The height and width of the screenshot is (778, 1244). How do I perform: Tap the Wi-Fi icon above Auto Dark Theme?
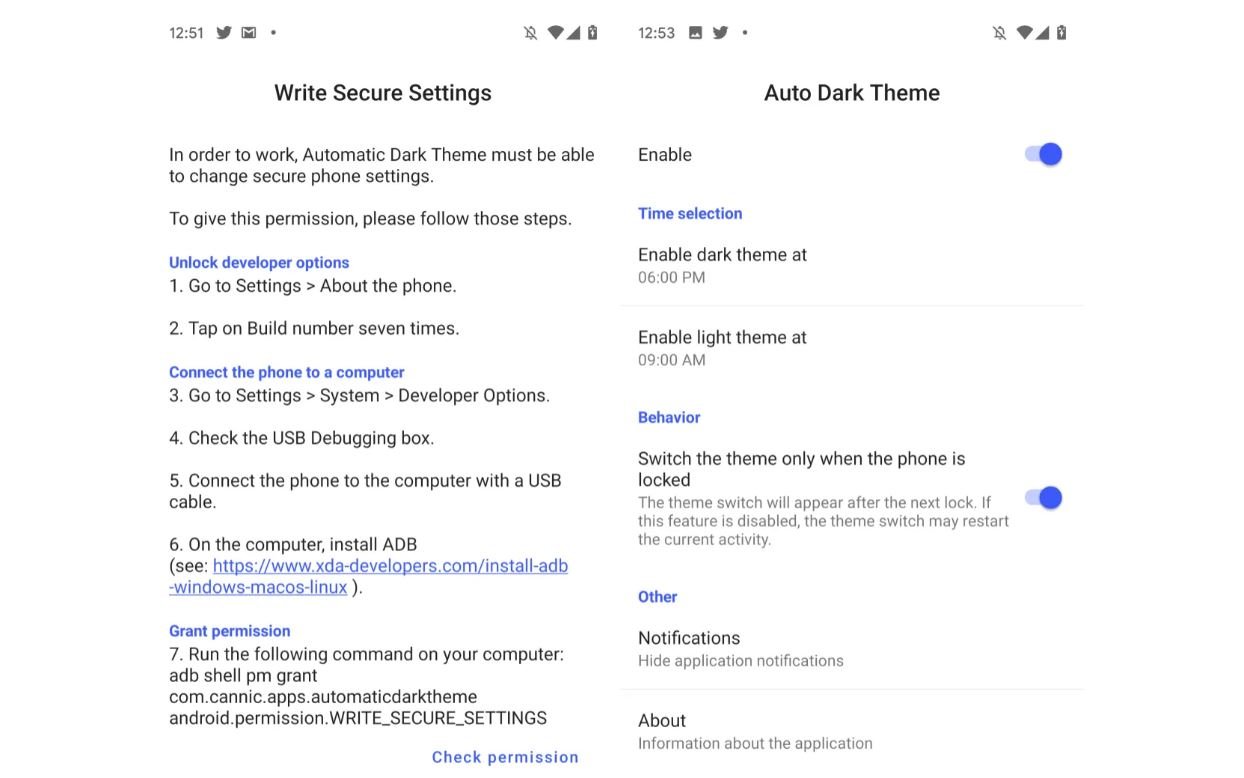click(x=1025, y=33)
